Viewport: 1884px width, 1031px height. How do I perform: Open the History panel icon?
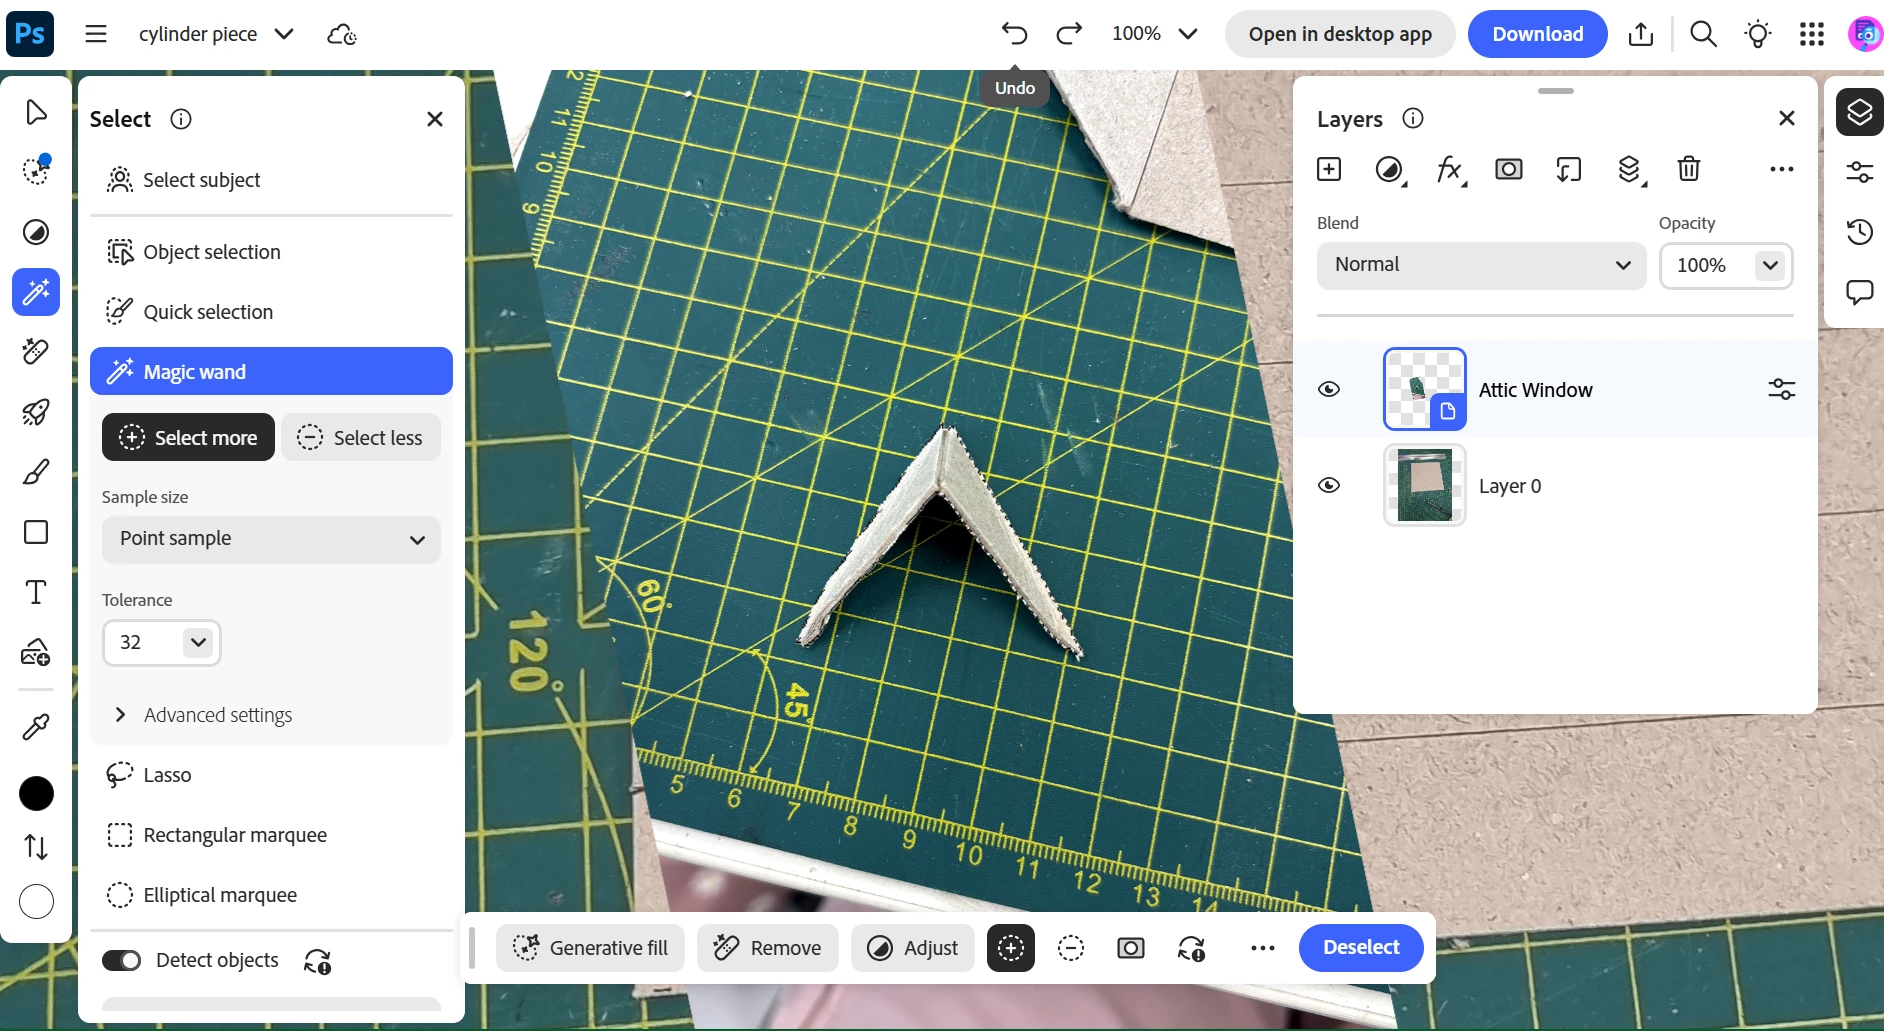[1860, 232]
